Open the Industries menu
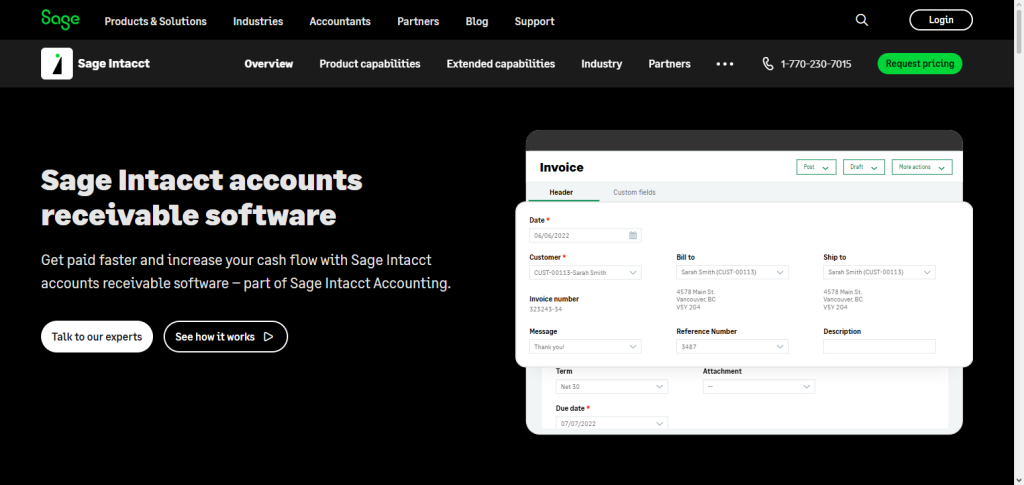The image size is (1024, 485). click(x=258, y=21)
